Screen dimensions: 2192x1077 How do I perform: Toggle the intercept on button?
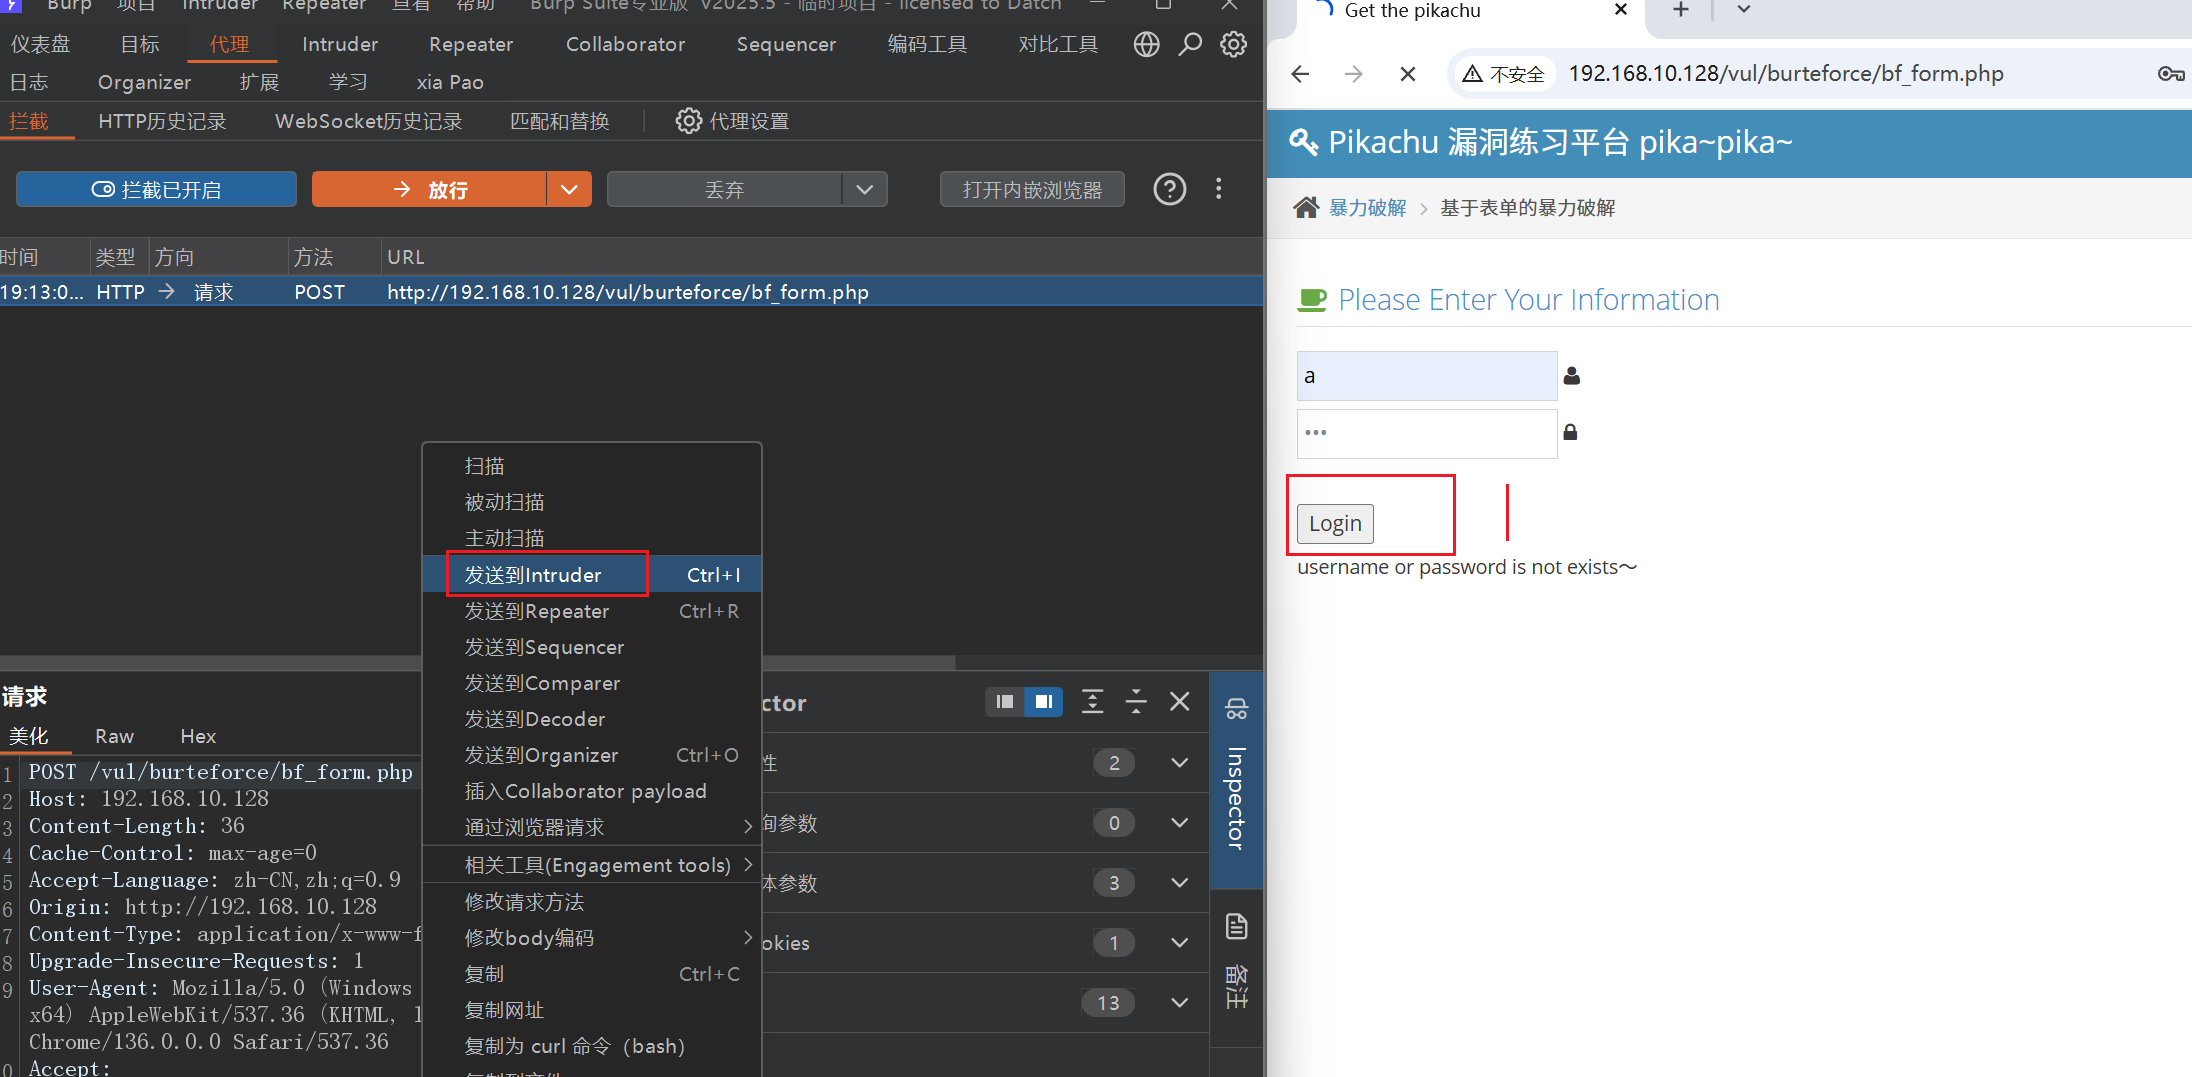click(x=157, y=189)
